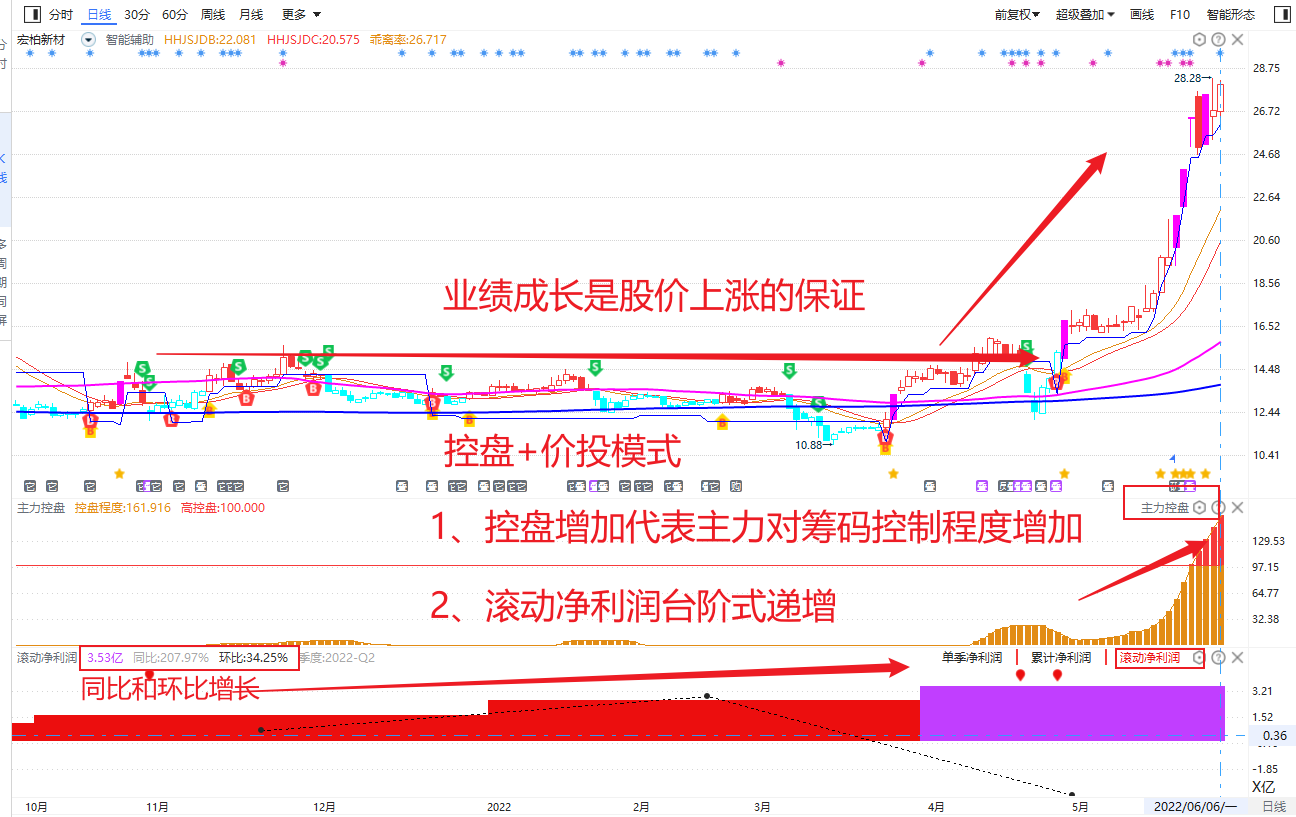This screenshot has width=1296, height=817.
Task: Open main chart indicator settings hexagon
Action: pos(1199,40)
